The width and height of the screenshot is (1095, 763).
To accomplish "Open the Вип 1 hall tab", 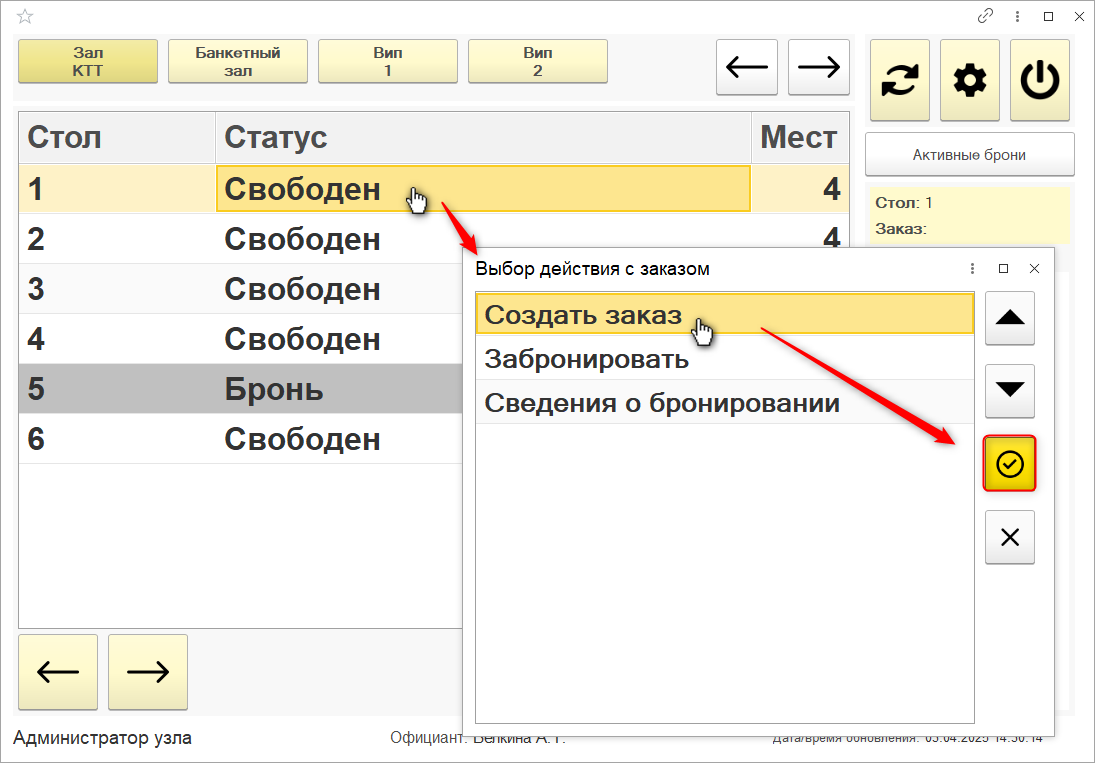I will tap(388, 62).
